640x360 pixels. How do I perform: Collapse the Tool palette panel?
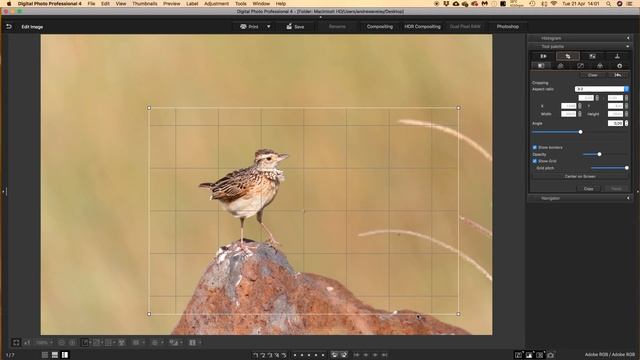pyautogui.click(x=628, y=47)
